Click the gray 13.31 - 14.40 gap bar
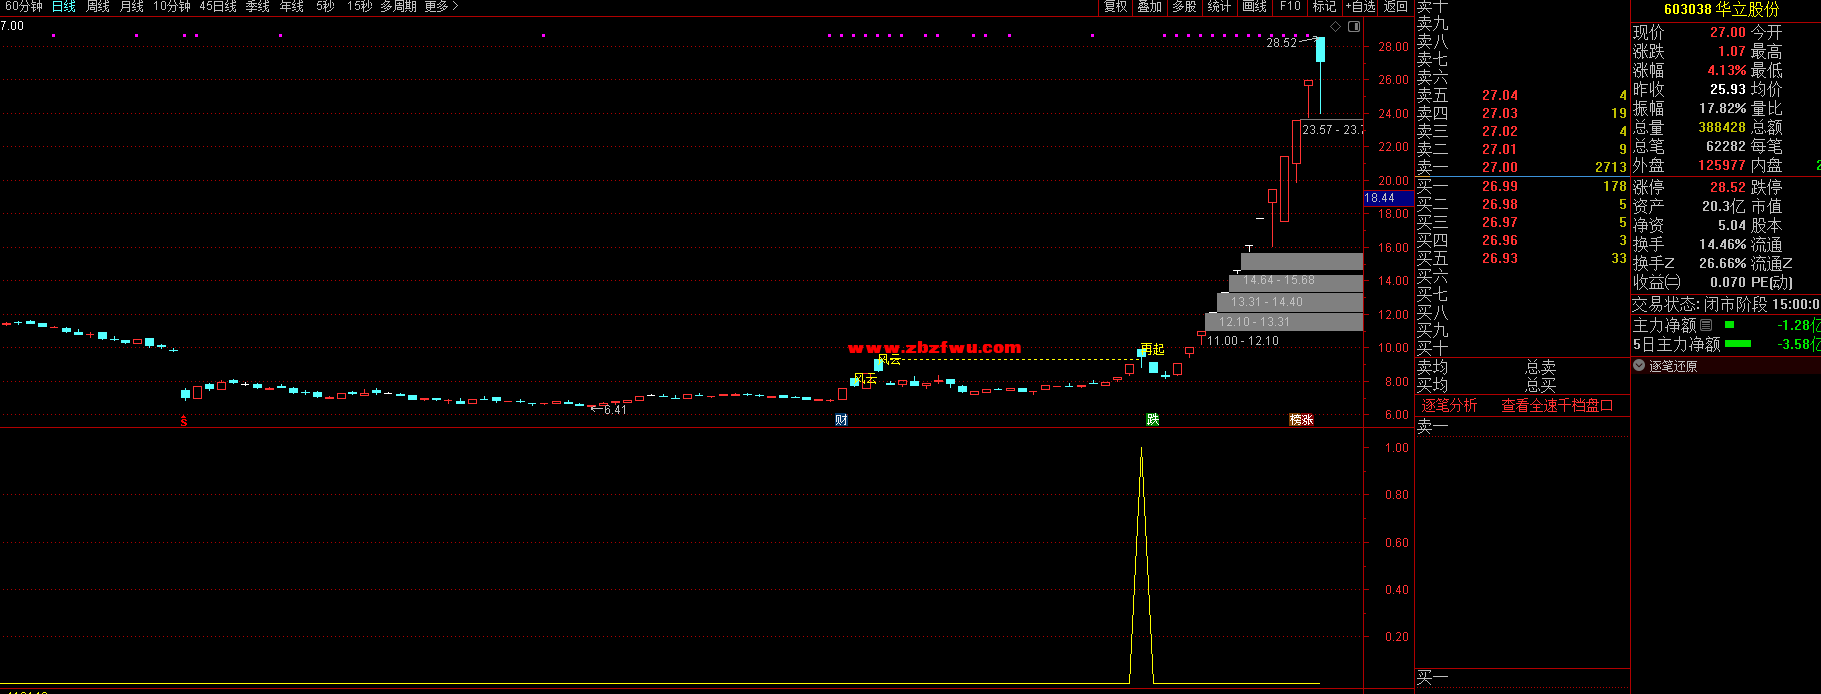 [x=1290, y=302]
